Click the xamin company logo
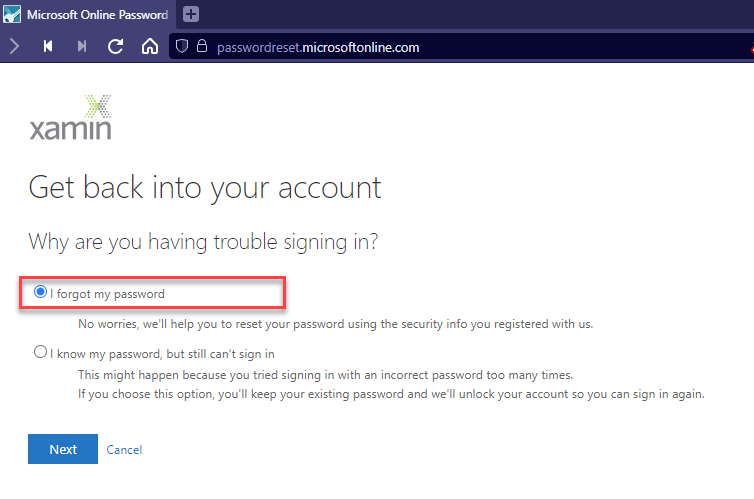 coord(71,118)
